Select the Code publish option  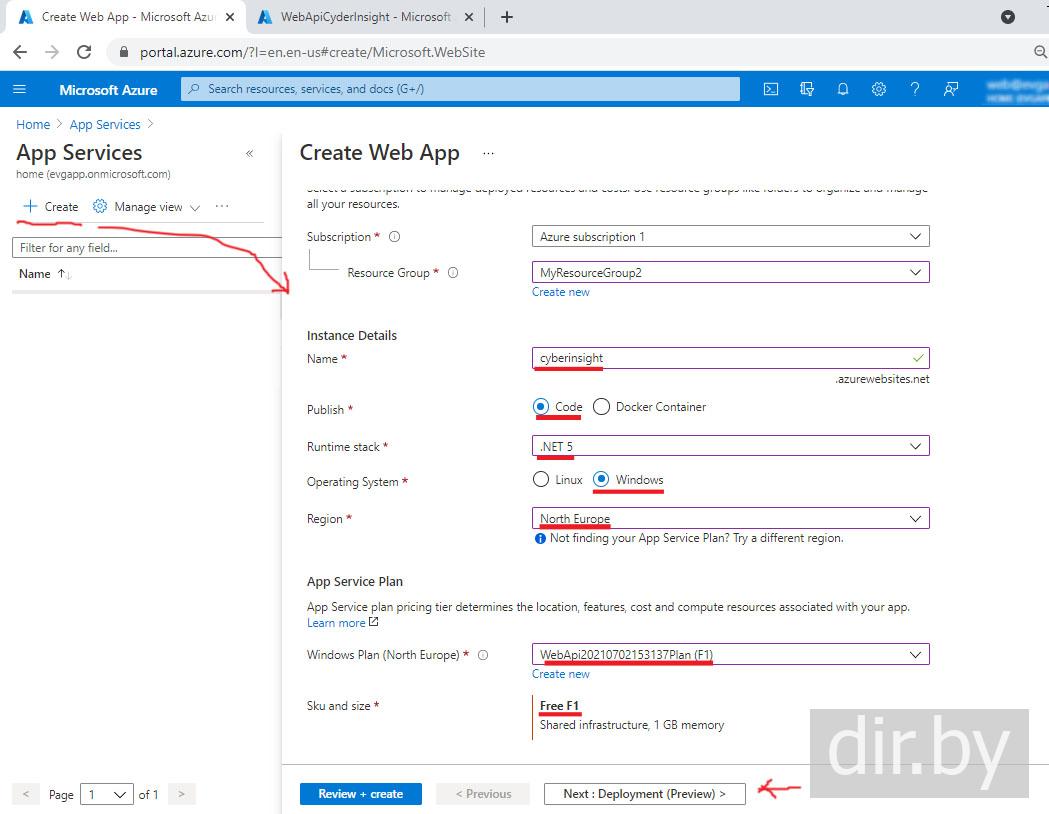coord(542,407)
